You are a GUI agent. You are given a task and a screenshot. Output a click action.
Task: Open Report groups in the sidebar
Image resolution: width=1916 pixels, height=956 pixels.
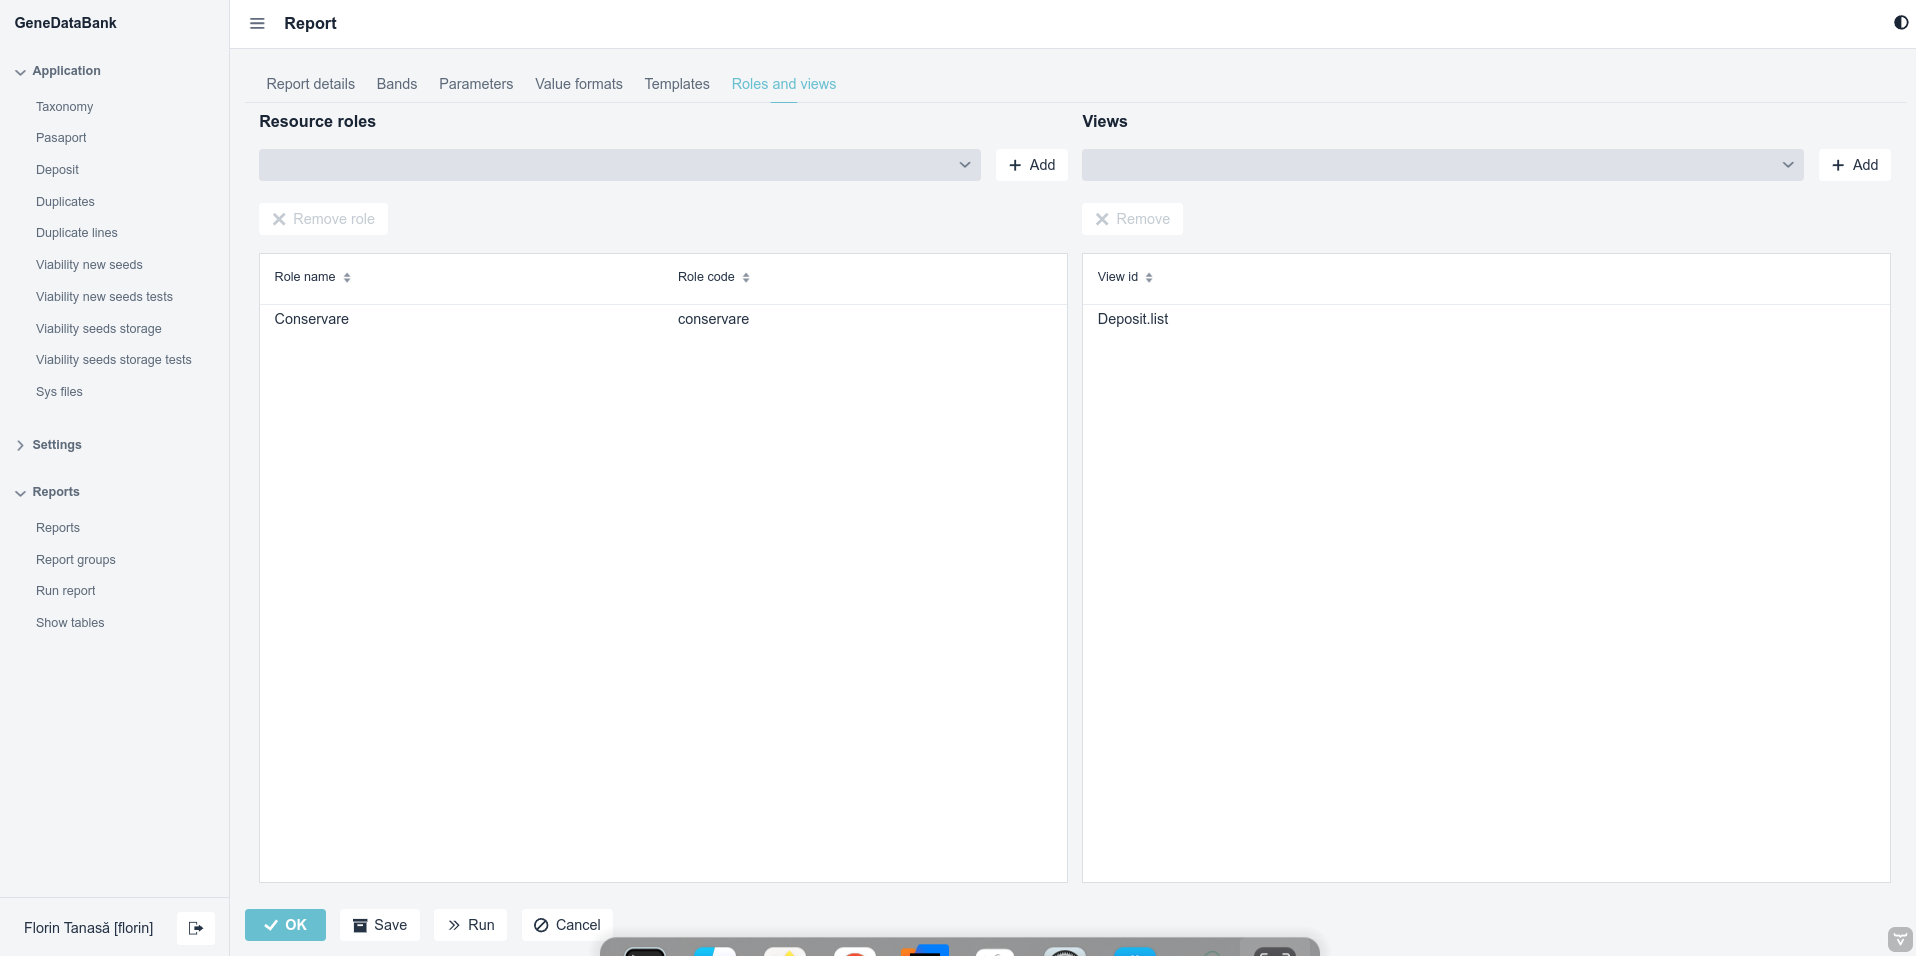pos(76,560)
